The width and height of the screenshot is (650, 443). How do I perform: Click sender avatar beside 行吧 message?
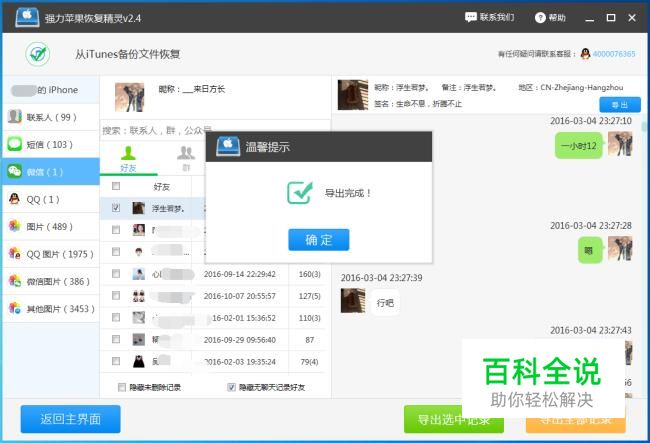click(353, 300)
